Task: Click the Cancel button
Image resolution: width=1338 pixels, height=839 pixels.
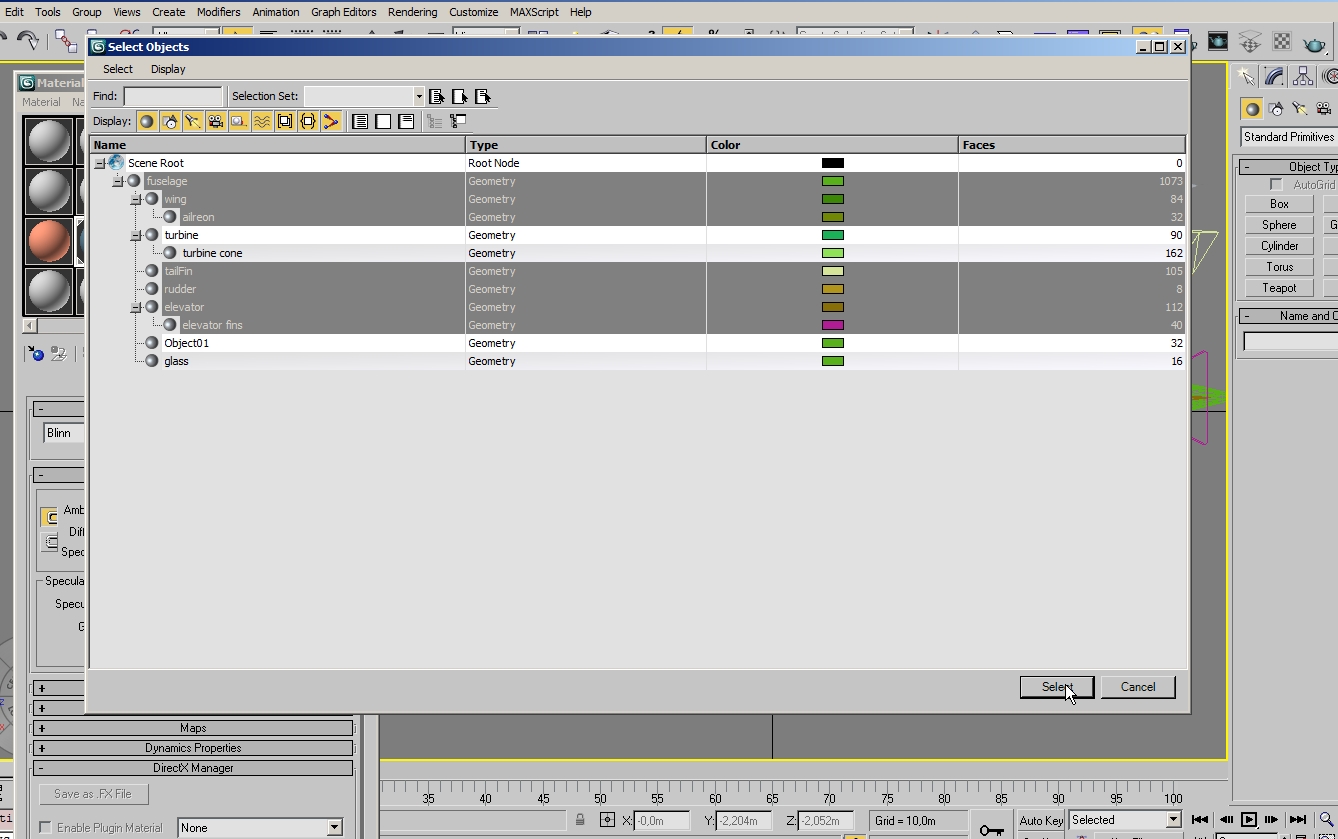Action: [x=1138, y=687]
